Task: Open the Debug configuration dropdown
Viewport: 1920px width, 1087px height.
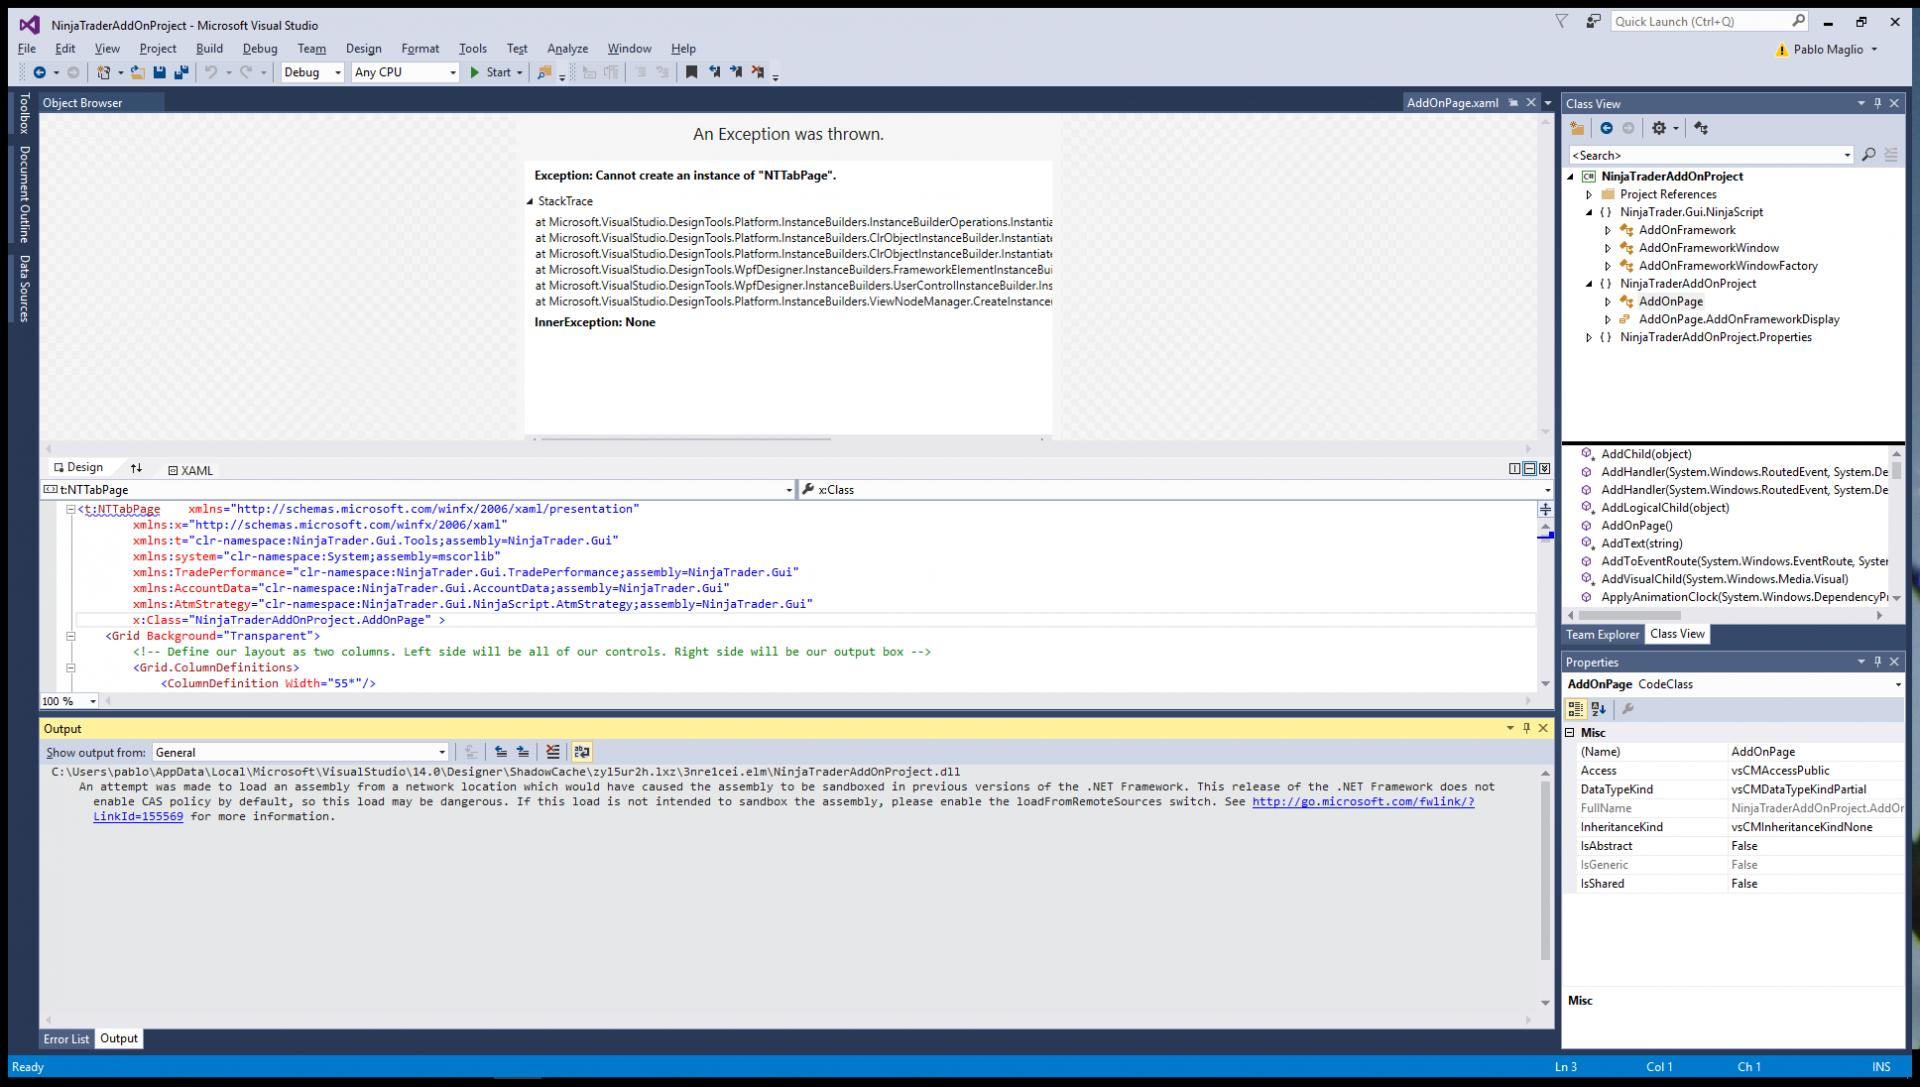Action: coord(312,72)
